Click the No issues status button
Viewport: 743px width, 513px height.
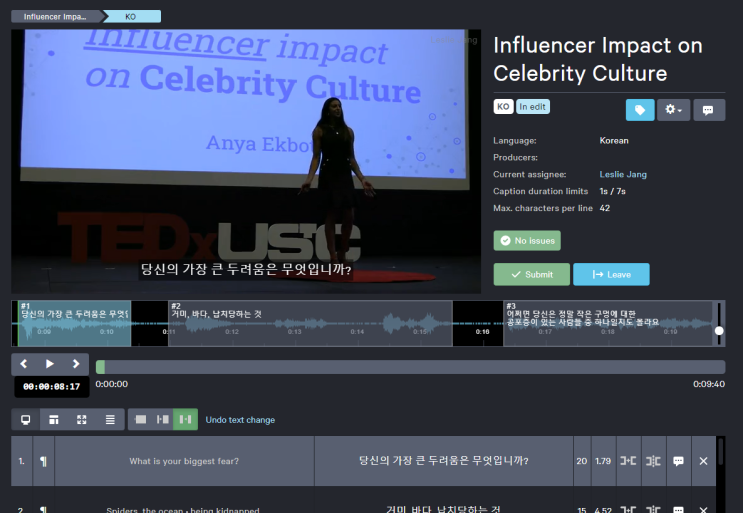tap(527, 241)
